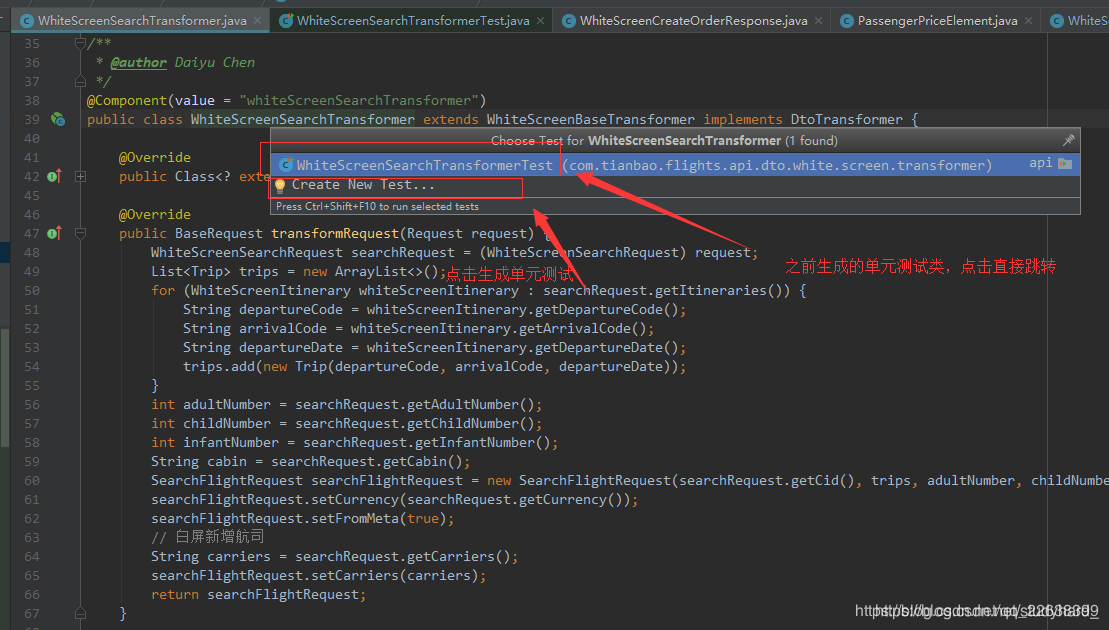Click class icon of WhiteScreenSearchTransformerTest popup entry
This screenshot has height=630, width=1109.
(x=286, y=165)
